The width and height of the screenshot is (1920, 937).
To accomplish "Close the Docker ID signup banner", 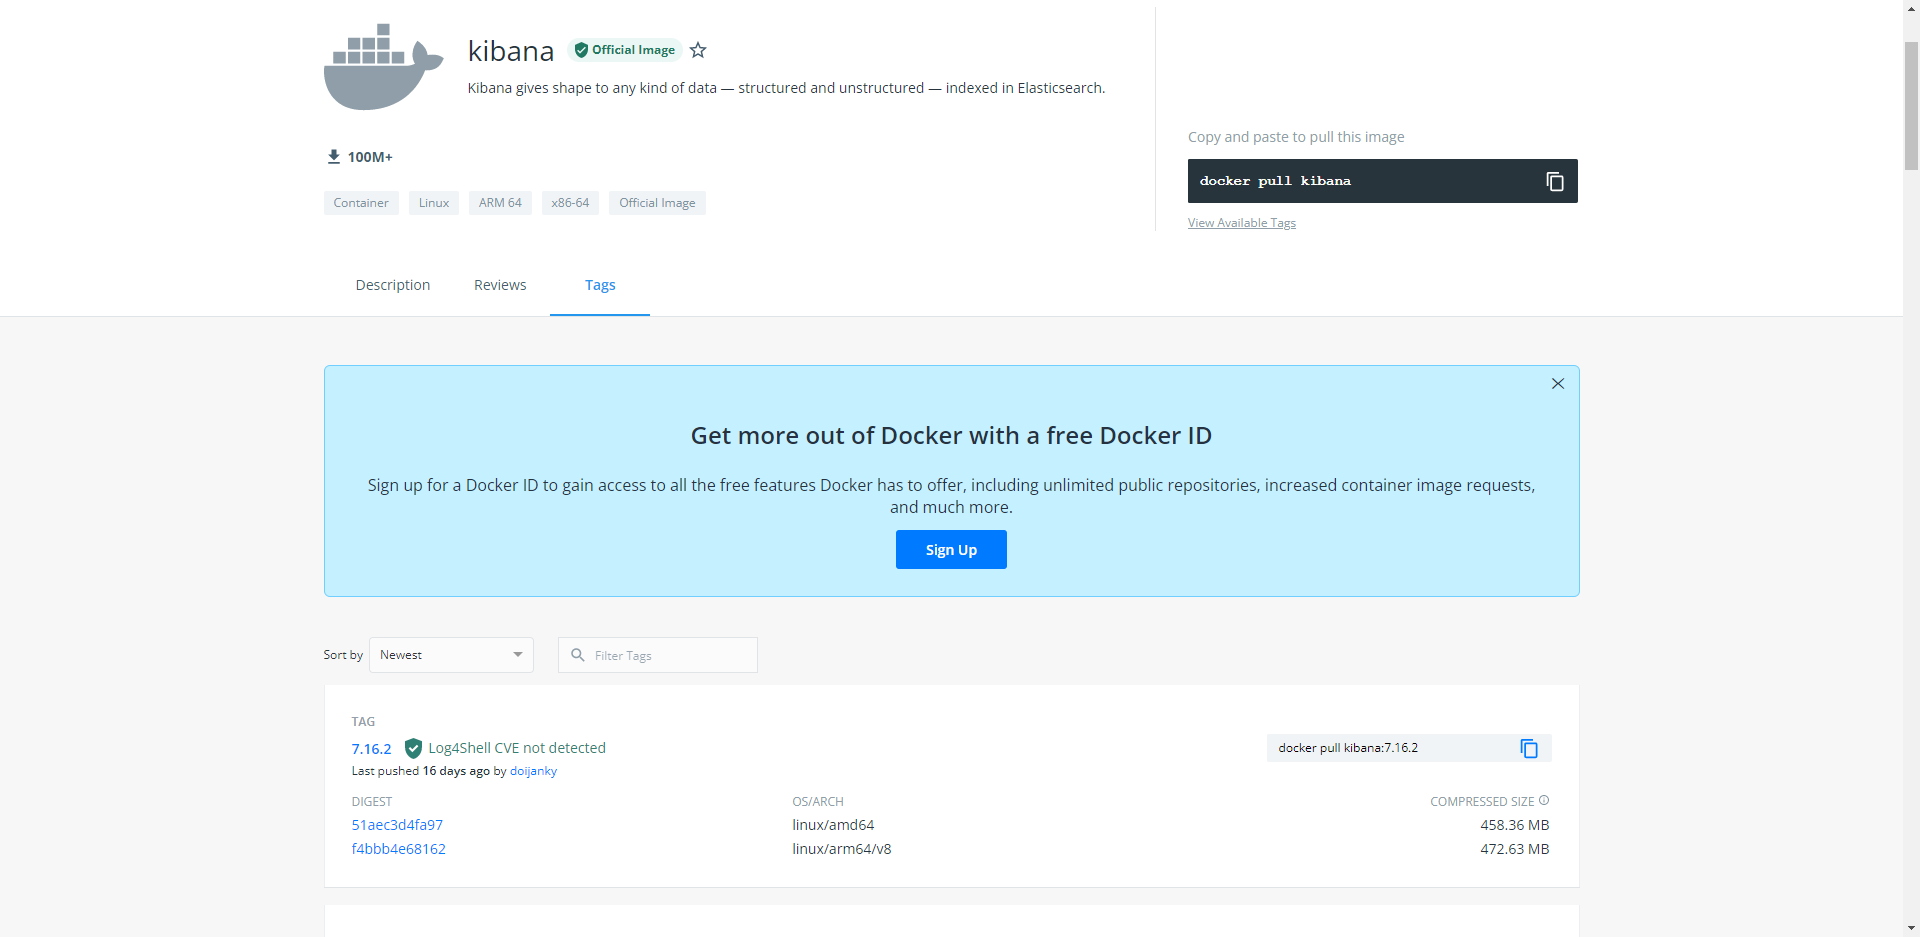I will (1557, 384).
